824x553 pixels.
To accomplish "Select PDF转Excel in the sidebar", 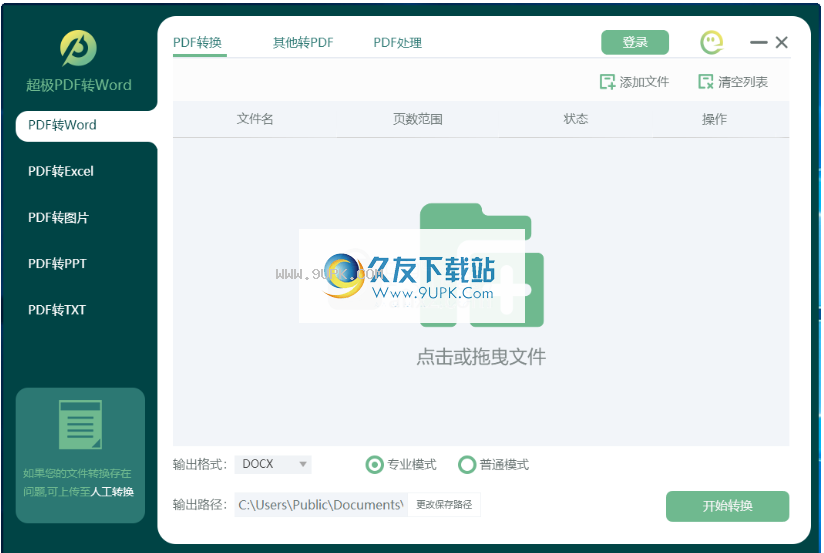I will pyautogui.click(x=61, y=171).
